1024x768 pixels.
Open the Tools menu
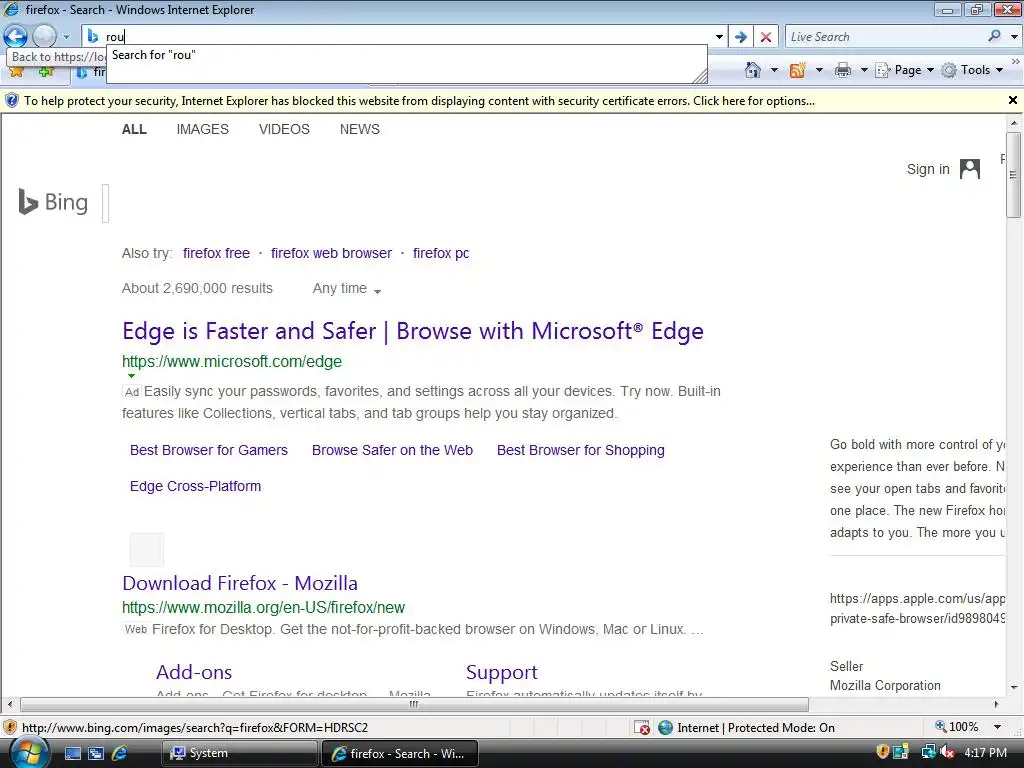pyautogui.click(x=972, y=70)
